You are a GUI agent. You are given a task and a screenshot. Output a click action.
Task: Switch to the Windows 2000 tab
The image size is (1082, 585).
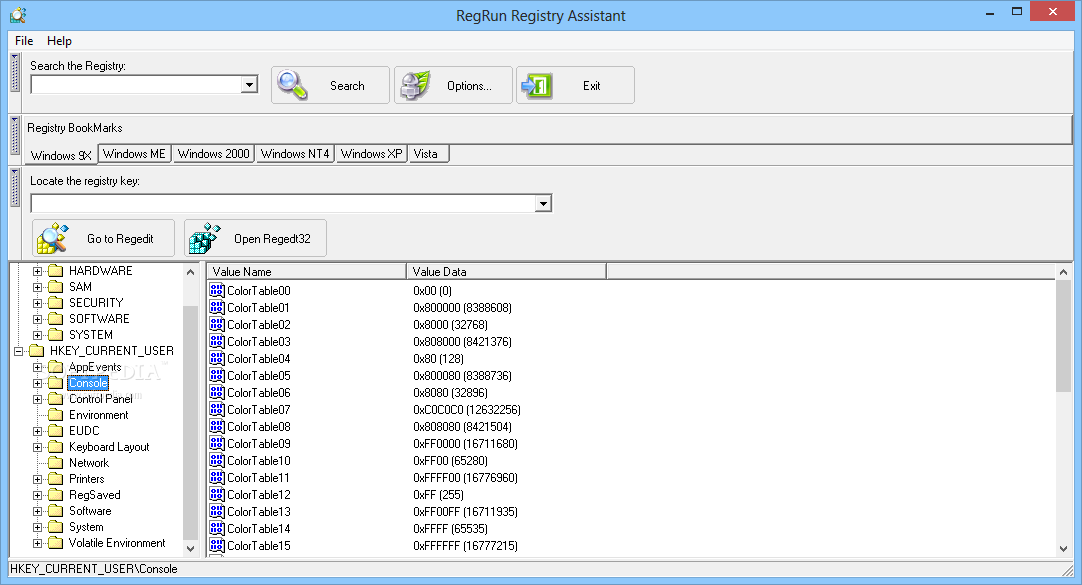coord(213,154)
